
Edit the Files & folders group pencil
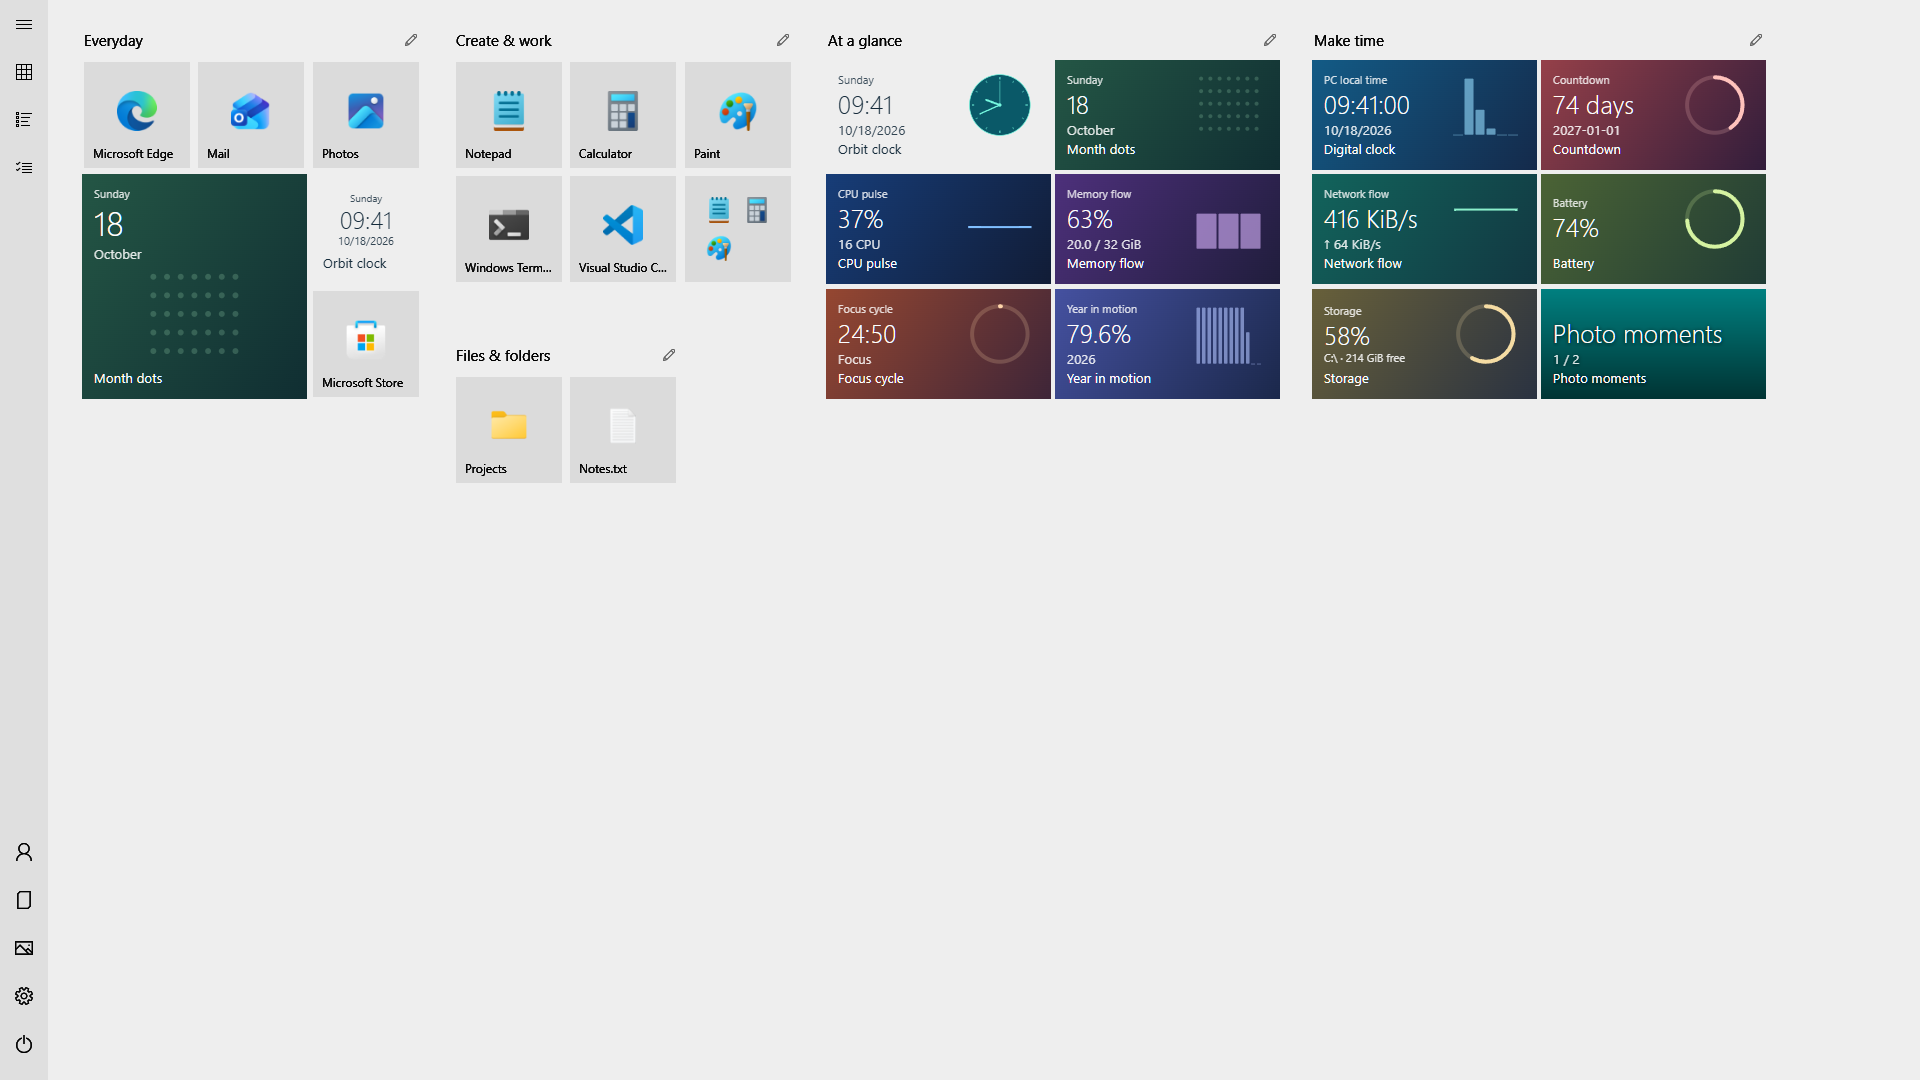click(669, 355)
